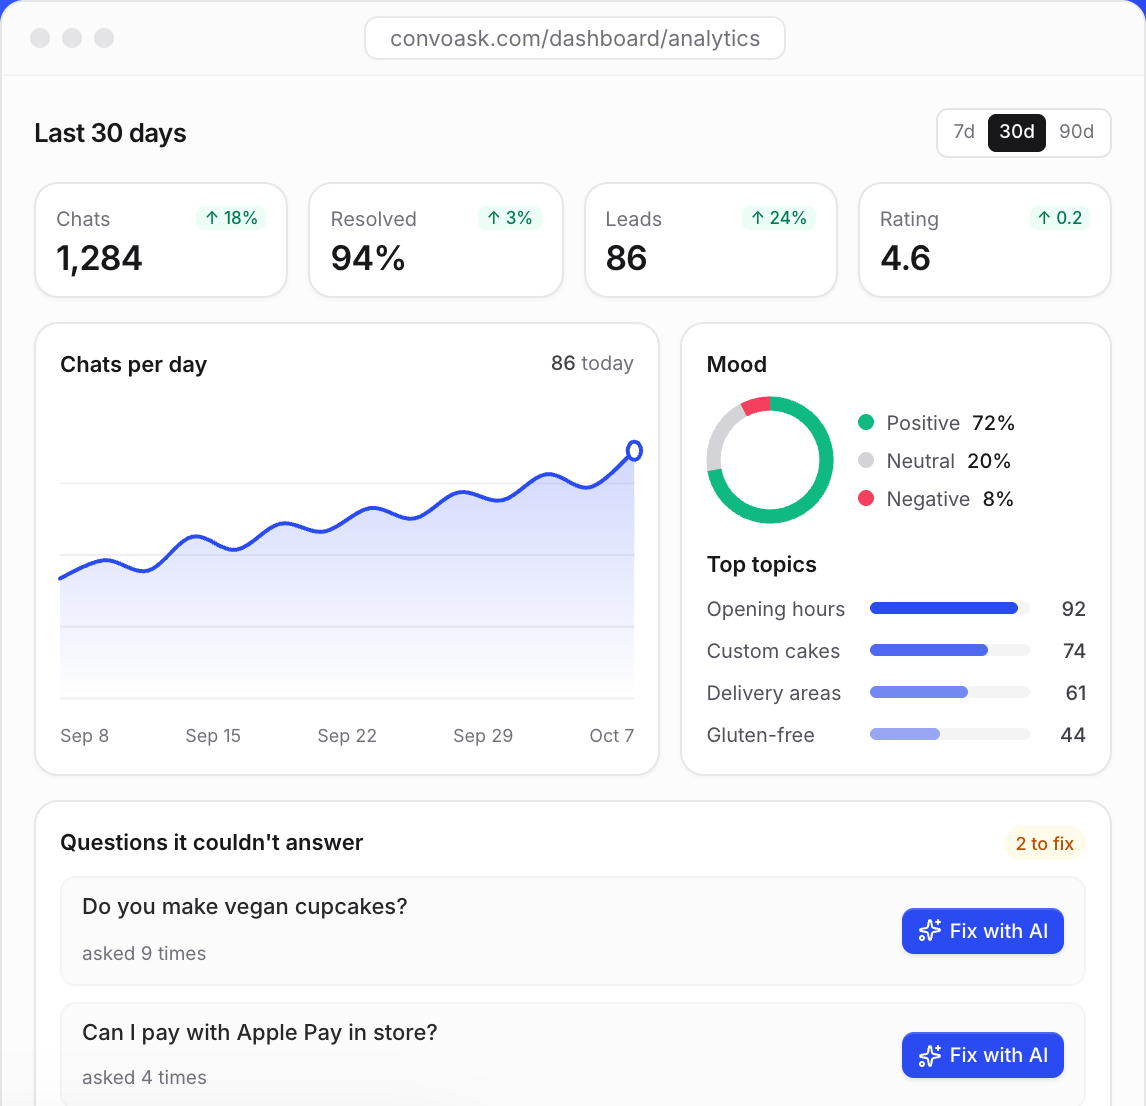Select 'Can I pay with Apple Pay in store?'
1146x1106 pixels.
click(259, 1032)
